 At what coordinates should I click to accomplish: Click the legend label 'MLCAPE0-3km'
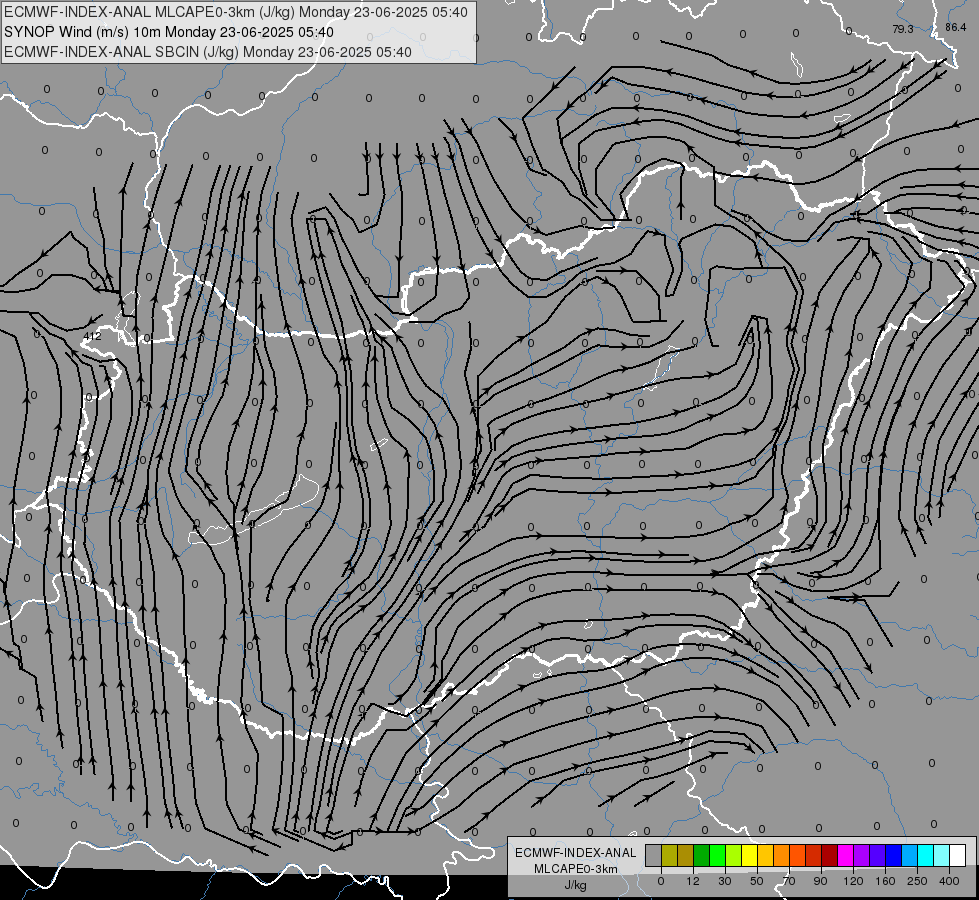coord(576,869)
